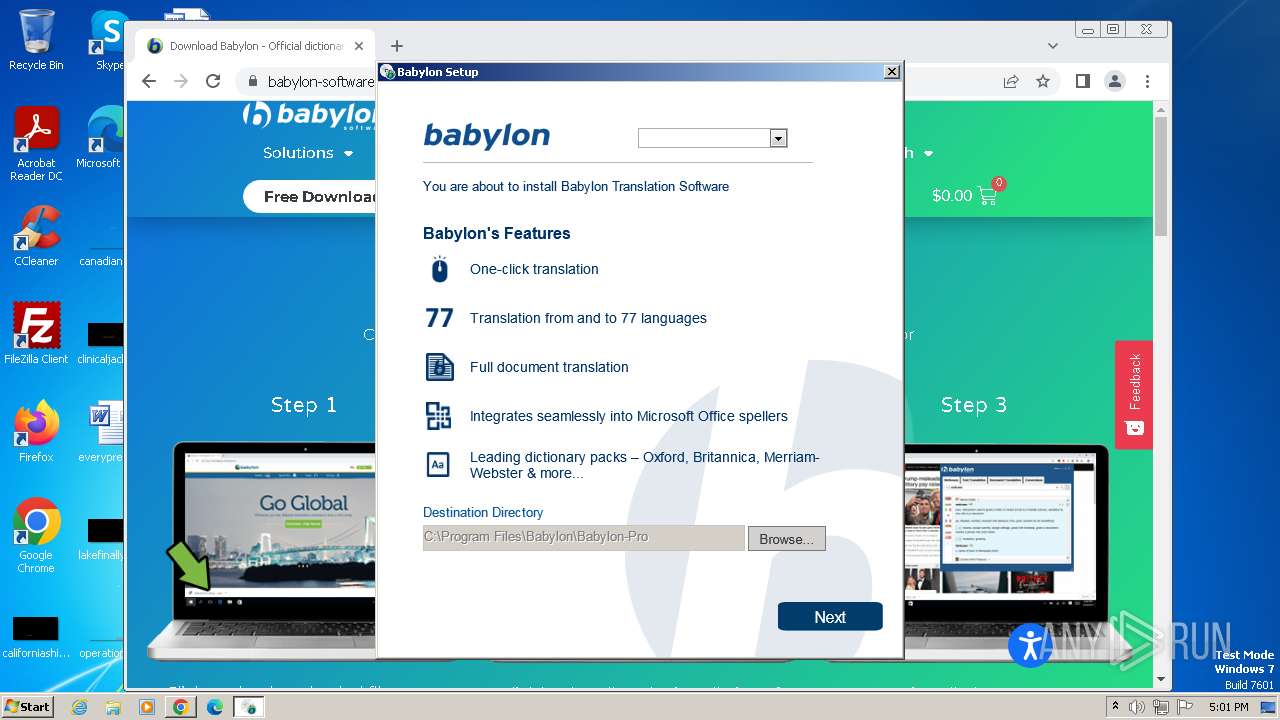Click the share page icon in Chrome
1280x720 pixels.
(1011, 81)
